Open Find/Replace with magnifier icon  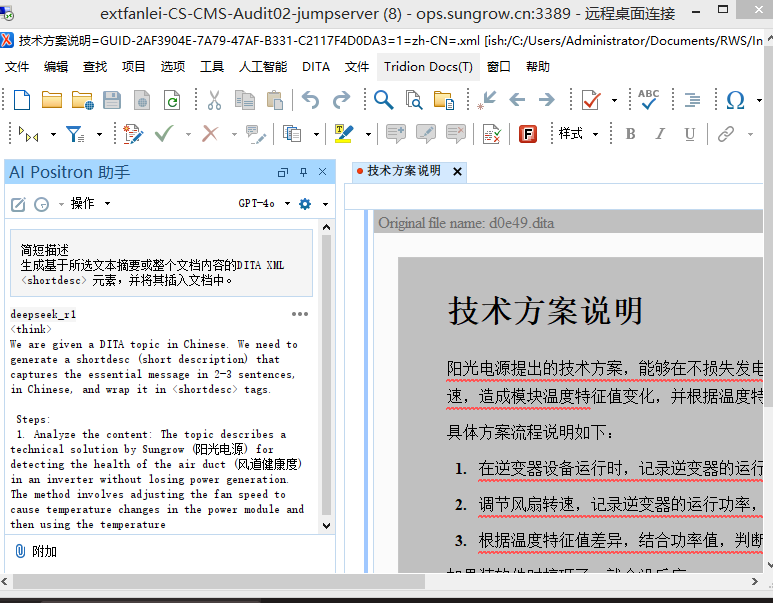coord(384,100)
